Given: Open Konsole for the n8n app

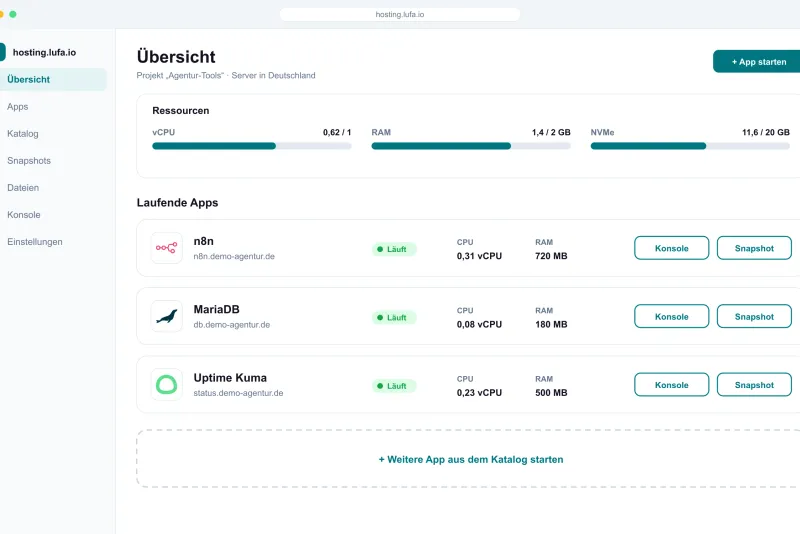Looking at the screenshot, I should 671,248.
